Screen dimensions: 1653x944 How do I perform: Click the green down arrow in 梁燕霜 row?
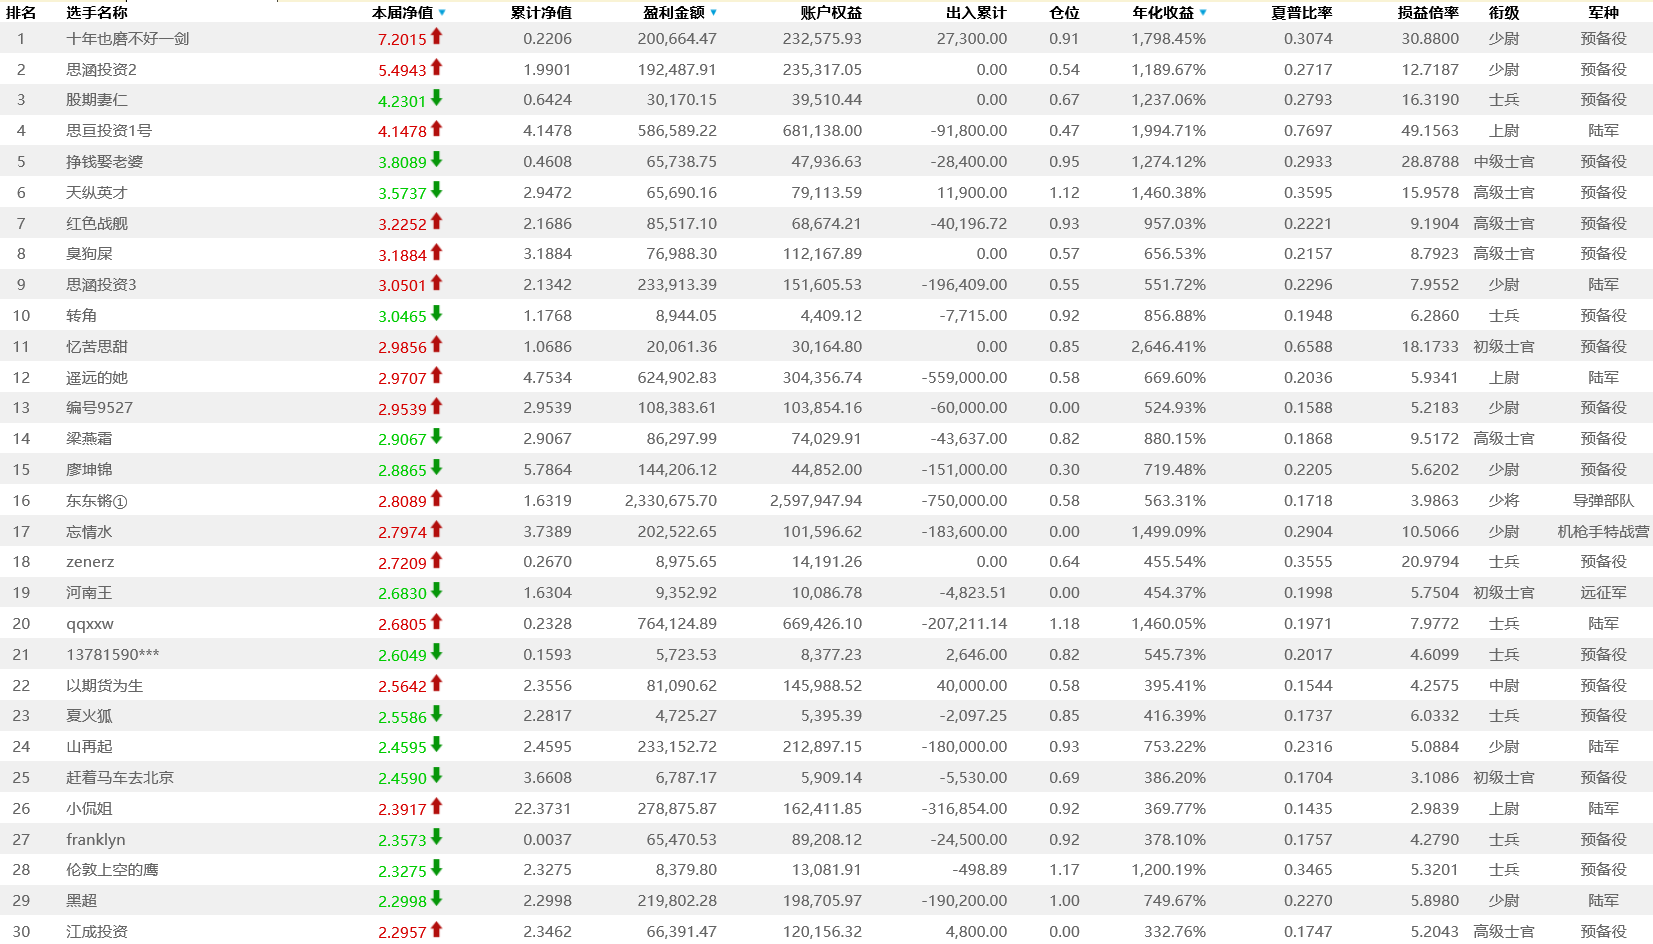436,437
